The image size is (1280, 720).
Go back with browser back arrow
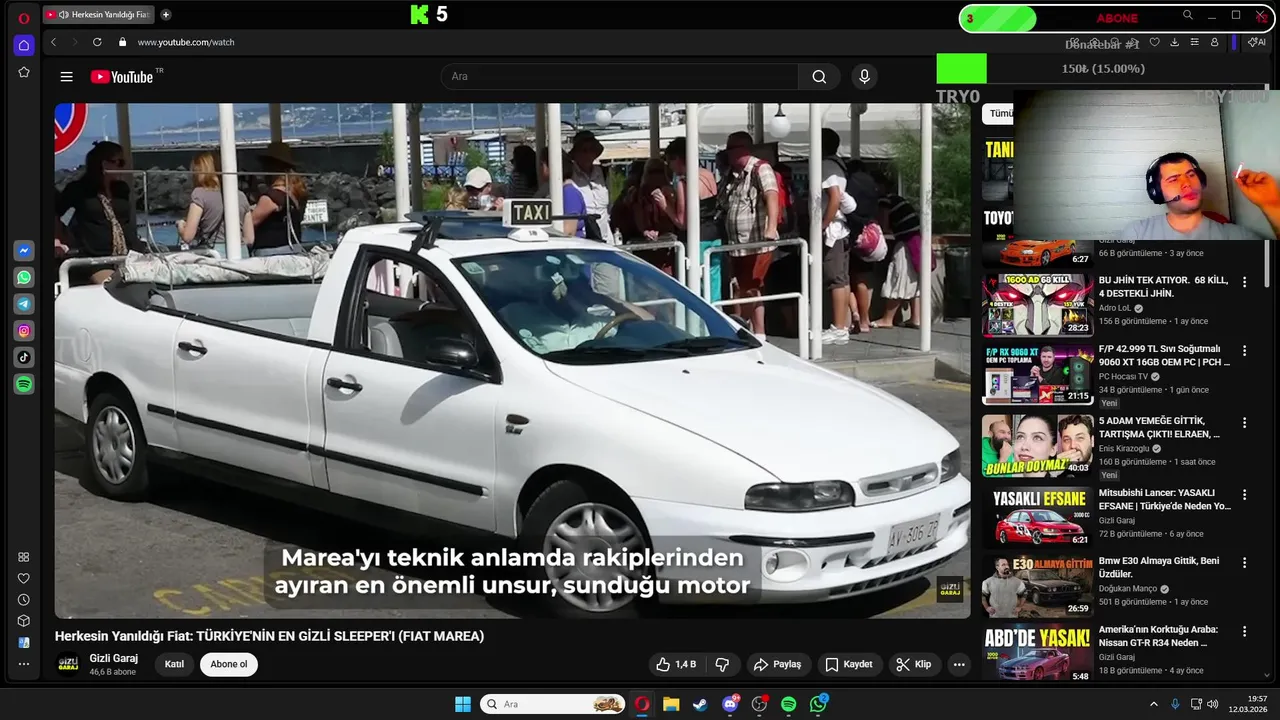(53, 42)
